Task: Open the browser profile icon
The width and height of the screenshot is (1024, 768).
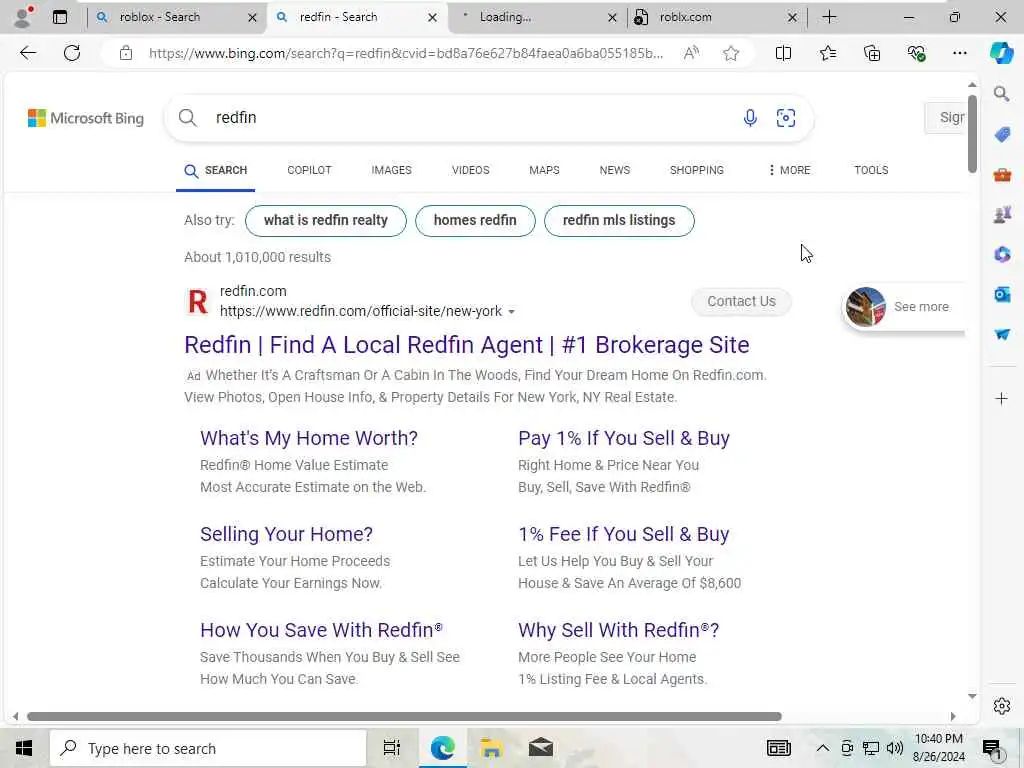Action: (x=23, y=17)
